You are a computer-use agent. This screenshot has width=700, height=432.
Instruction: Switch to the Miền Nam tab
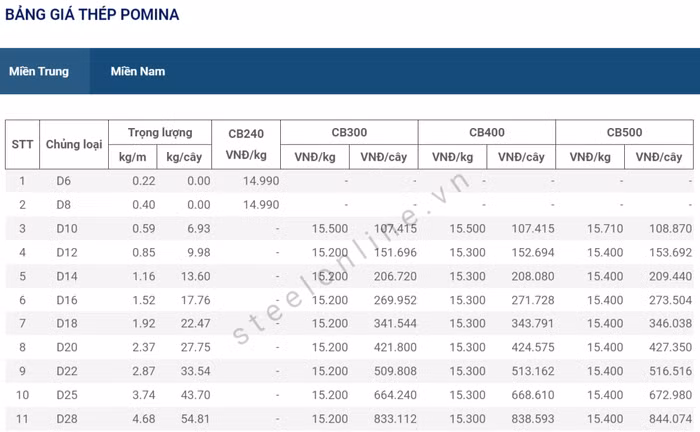click(138, 72)
